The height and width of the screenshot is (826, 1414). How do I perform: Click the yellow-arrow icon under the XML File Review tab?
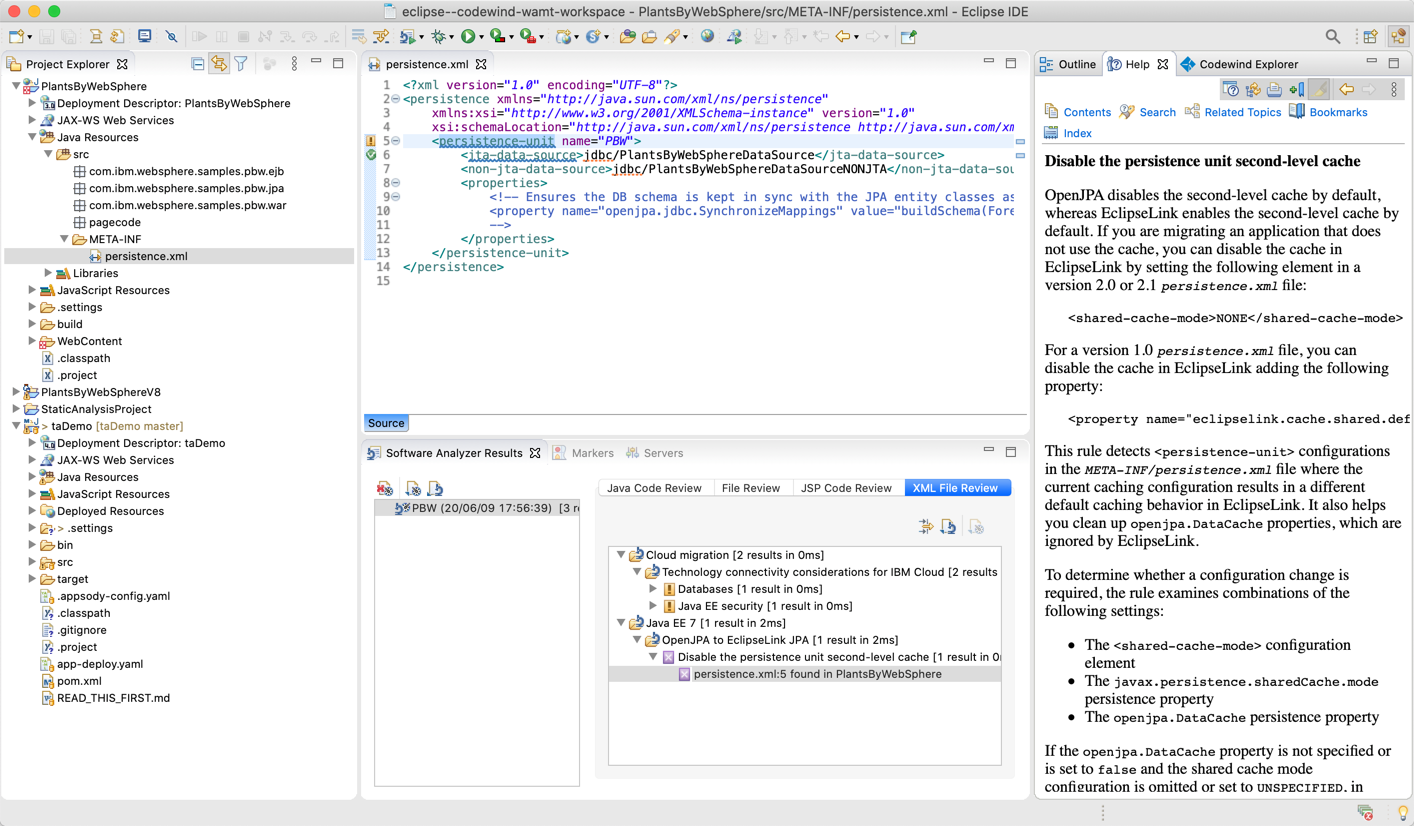click(926, 527)
